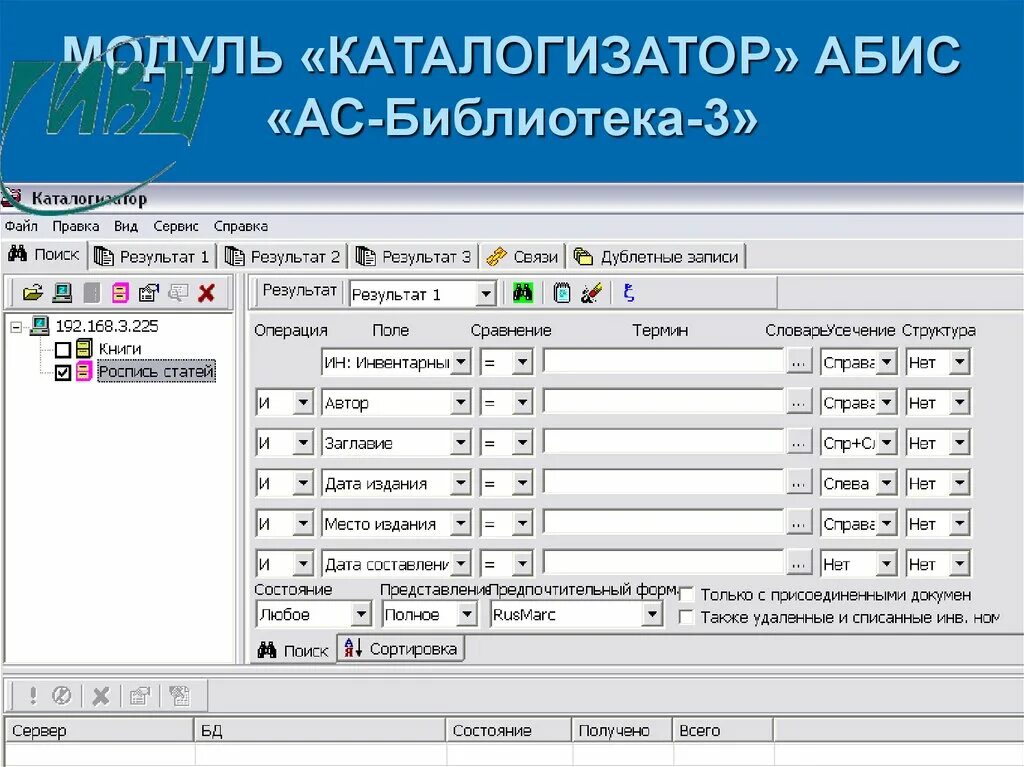Open dictionary button in Место издания row
This screenshot has height=767, width=1024.
pyautogui.click(x=798, y=524)
